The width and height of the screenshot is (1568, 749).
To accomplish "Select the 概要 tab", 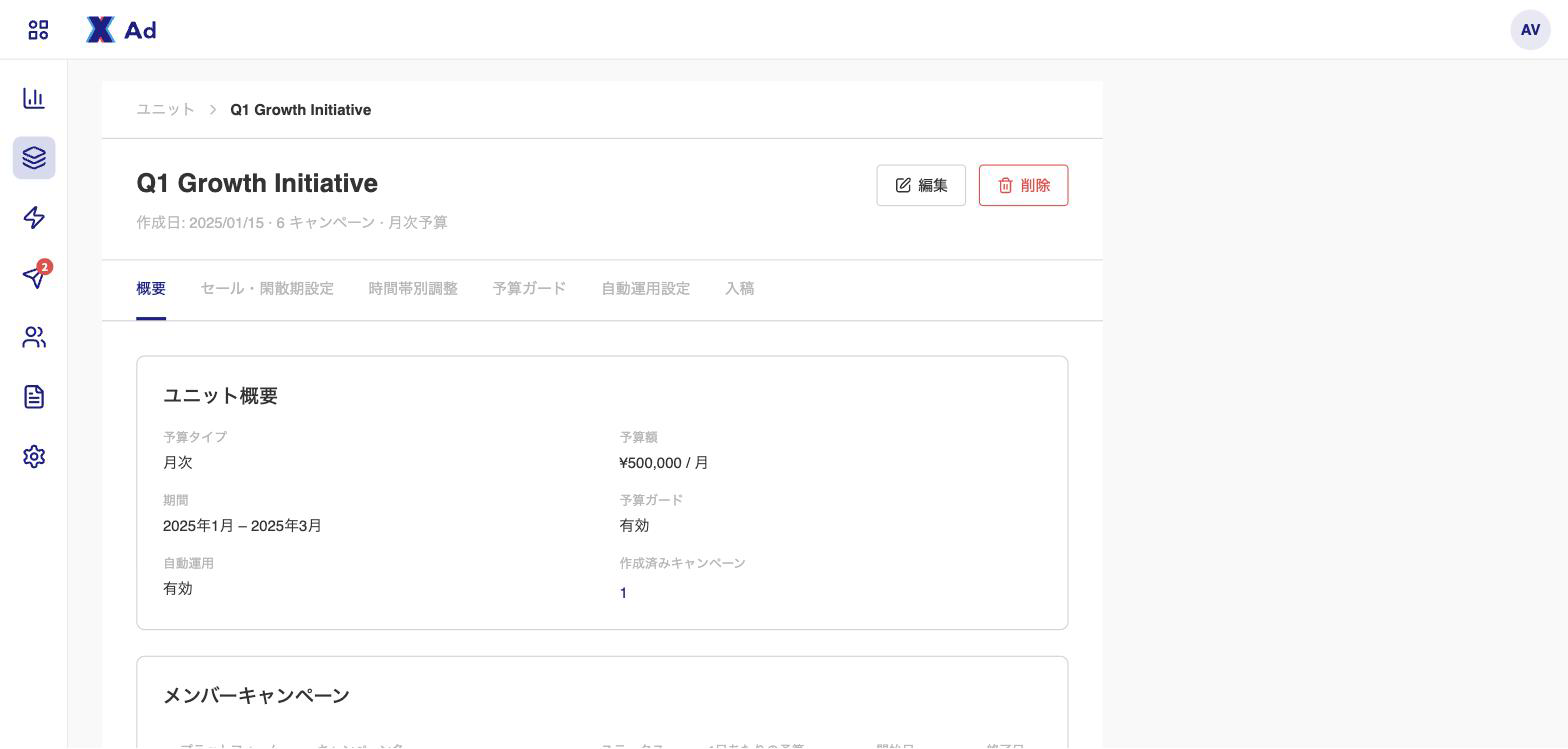I will pos(151,289).
